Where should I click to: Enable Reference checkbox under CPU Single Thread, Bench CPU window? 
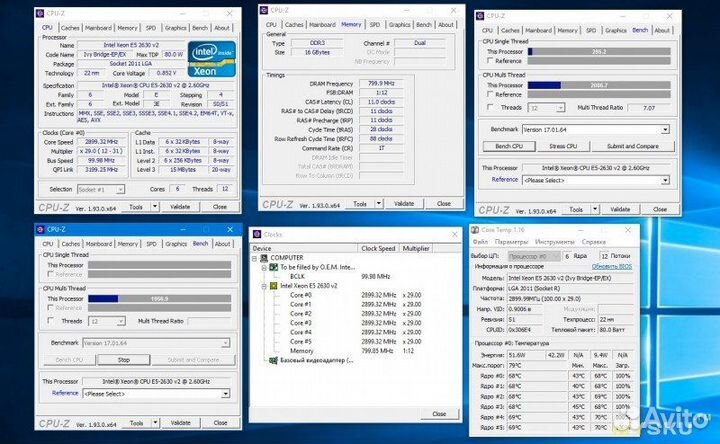point(490,61)
